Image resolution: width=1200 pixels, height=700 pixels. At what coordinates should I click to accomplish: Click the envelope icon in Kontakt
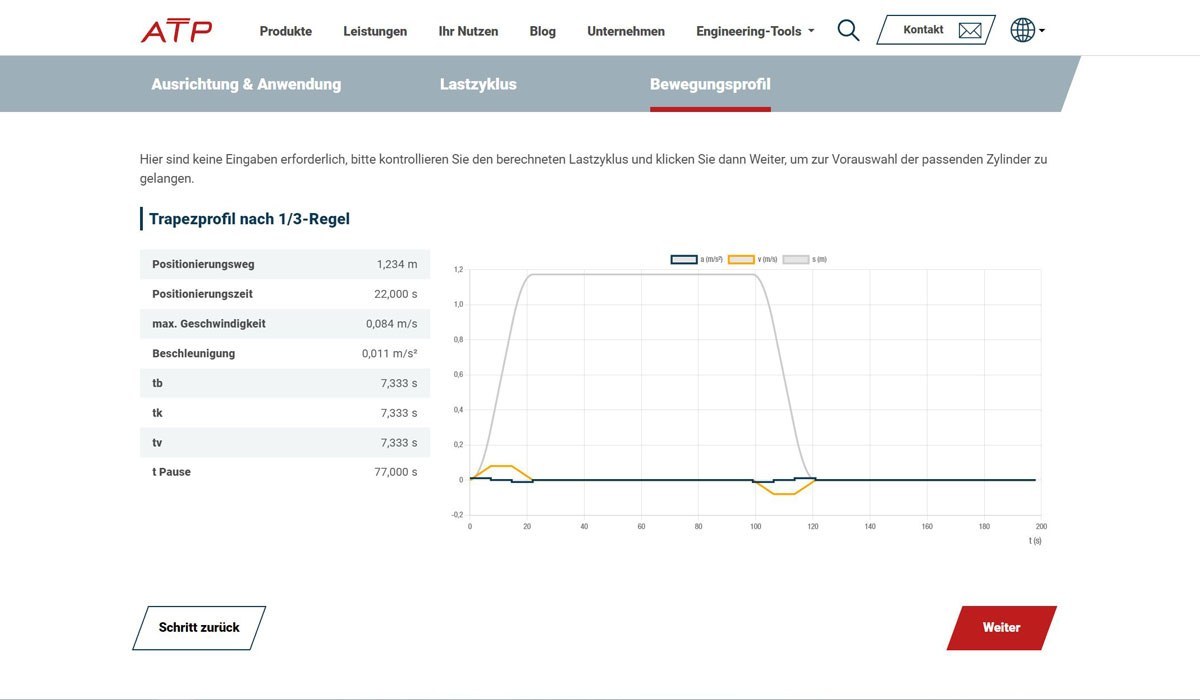969,30
